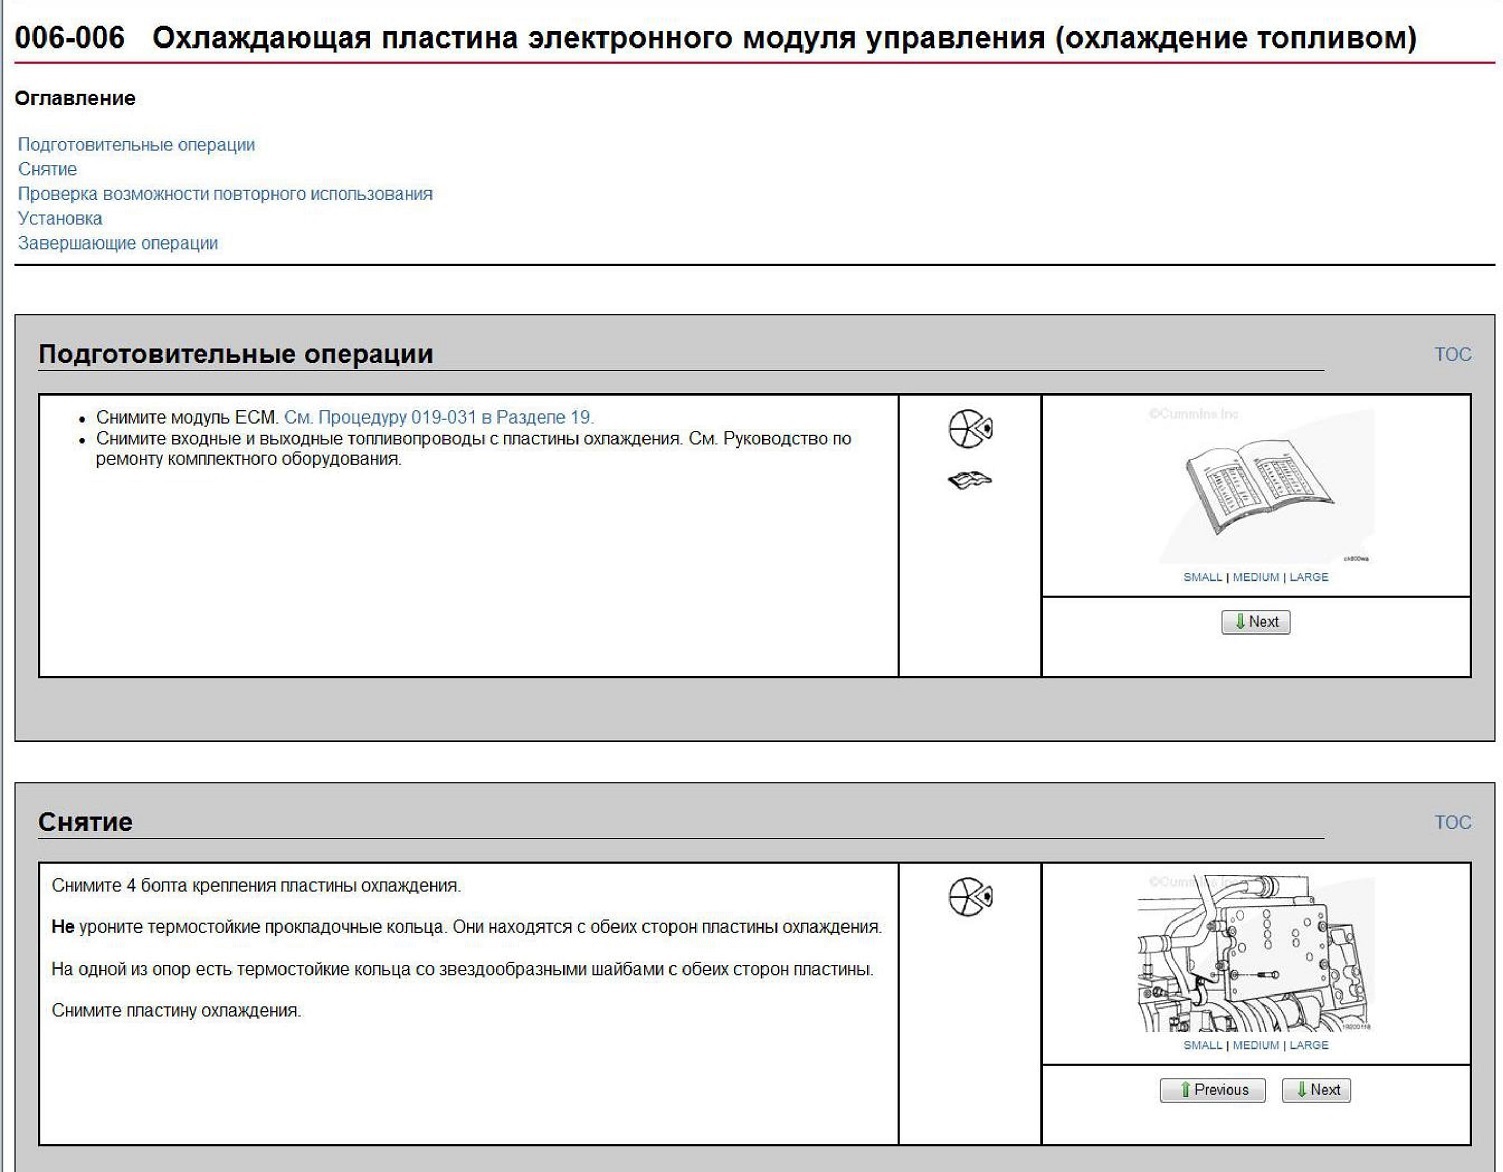Click Previous button in Снятие step
This screenshot has height=1172, width=1503.
coord(1213,1090)
